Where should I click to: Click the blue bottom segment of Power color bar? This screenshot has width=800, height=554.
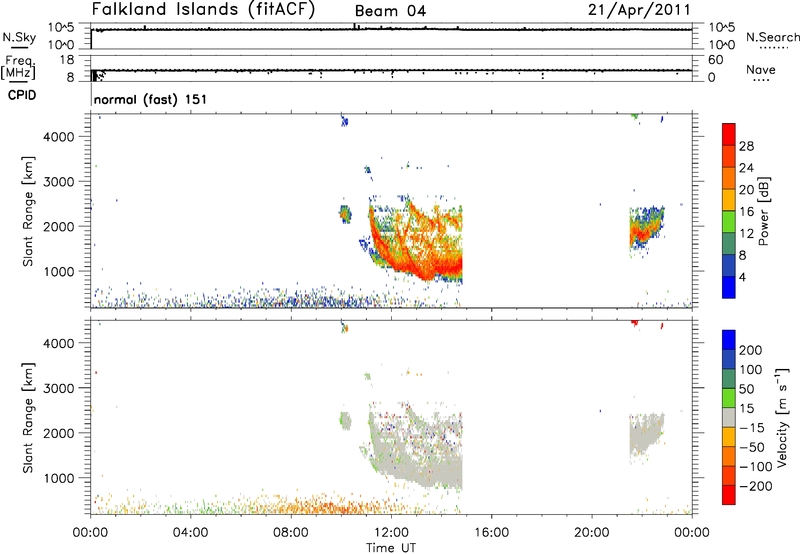729,287
